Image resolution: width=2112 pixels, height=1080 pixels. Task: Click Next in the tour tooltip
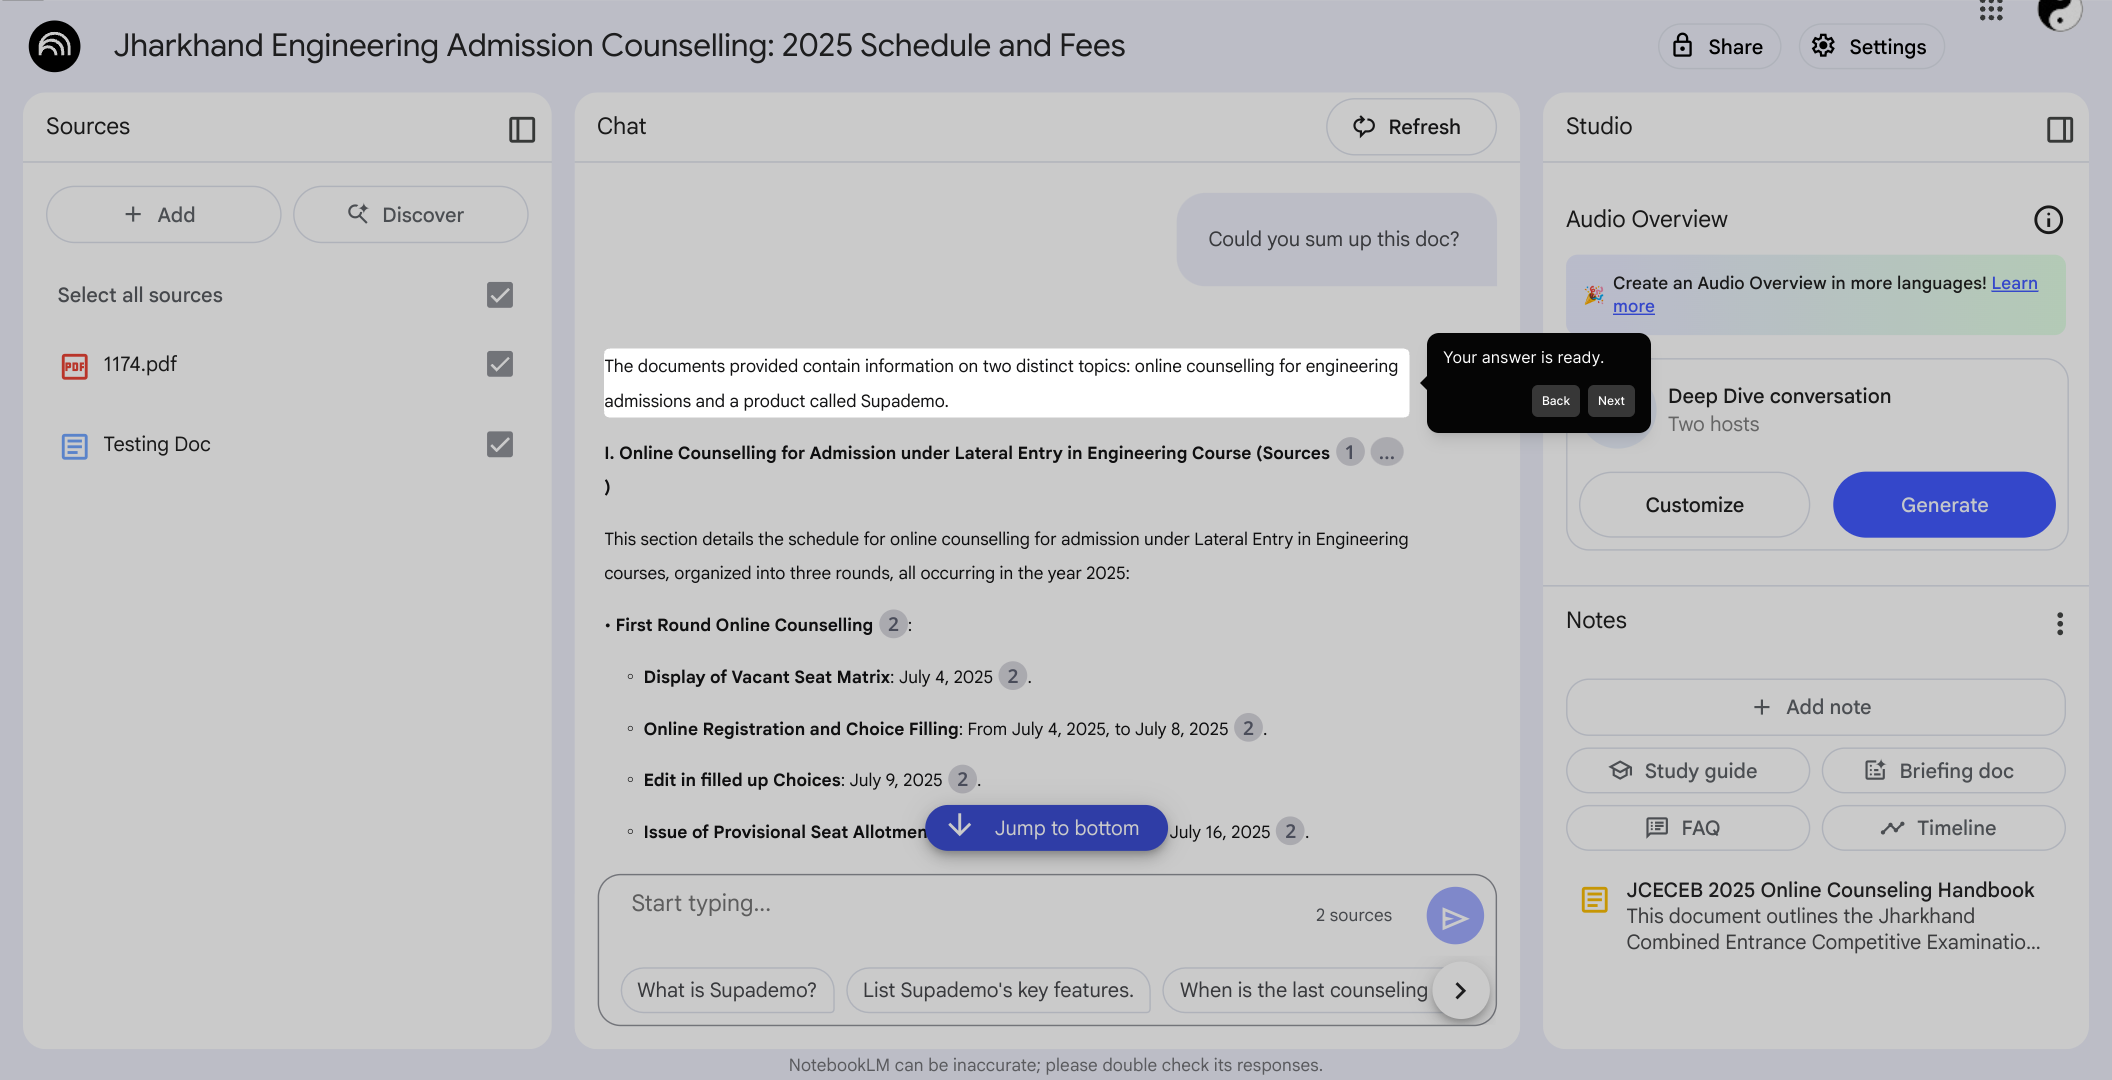(x=1611, y=401)
